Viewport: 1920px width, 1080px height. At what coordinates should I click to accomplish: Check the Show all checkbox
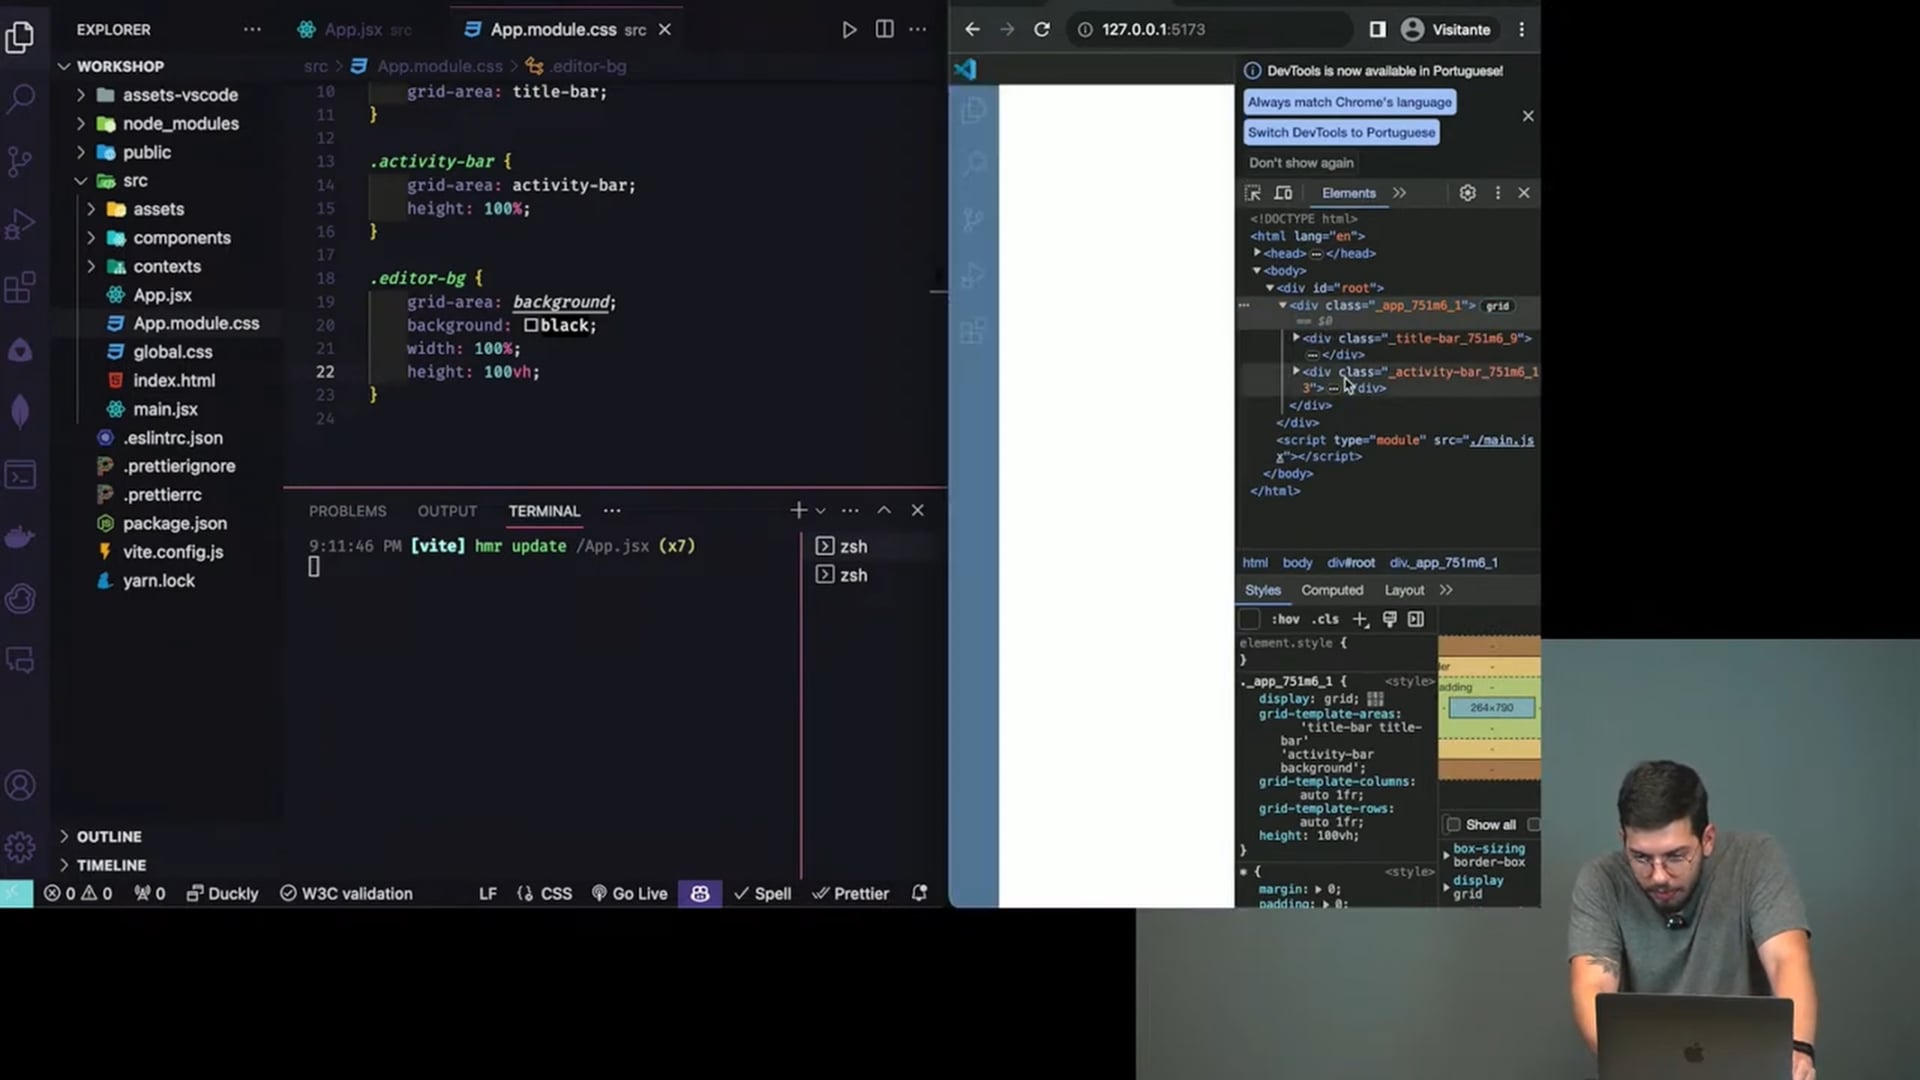(1454, 825)
